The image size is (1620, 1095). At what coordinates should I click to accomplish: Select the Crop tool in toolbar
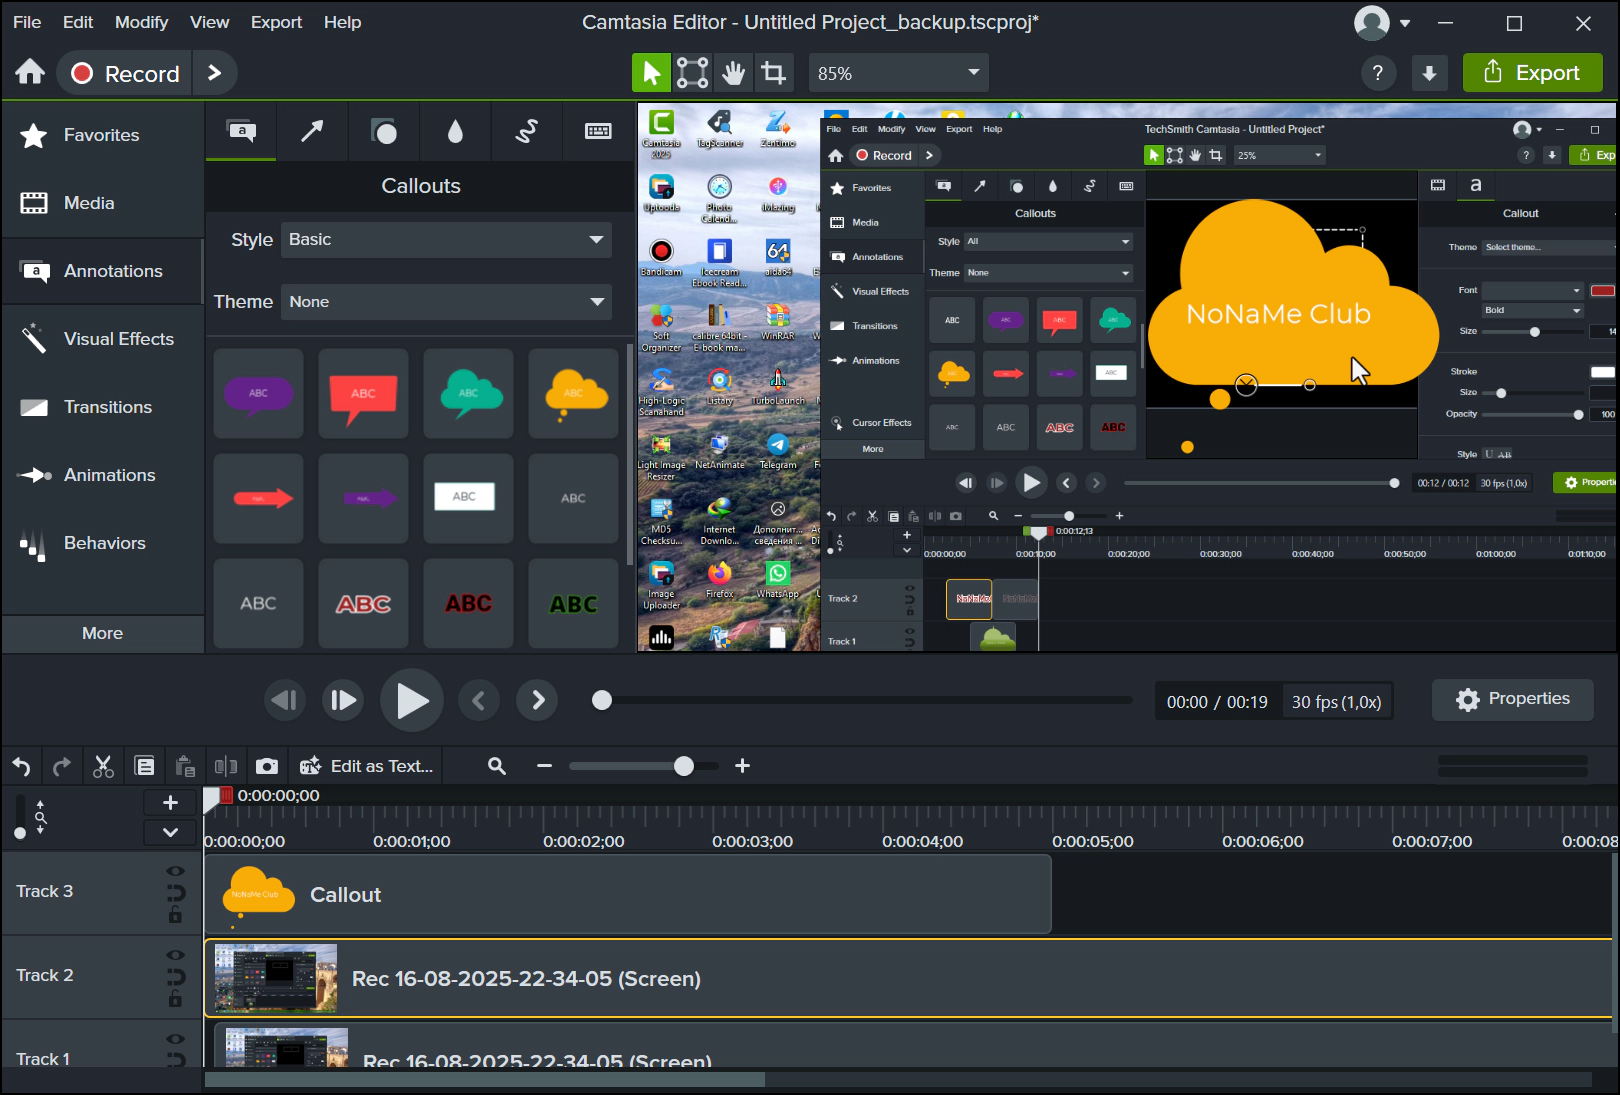(x=773, y=73)
